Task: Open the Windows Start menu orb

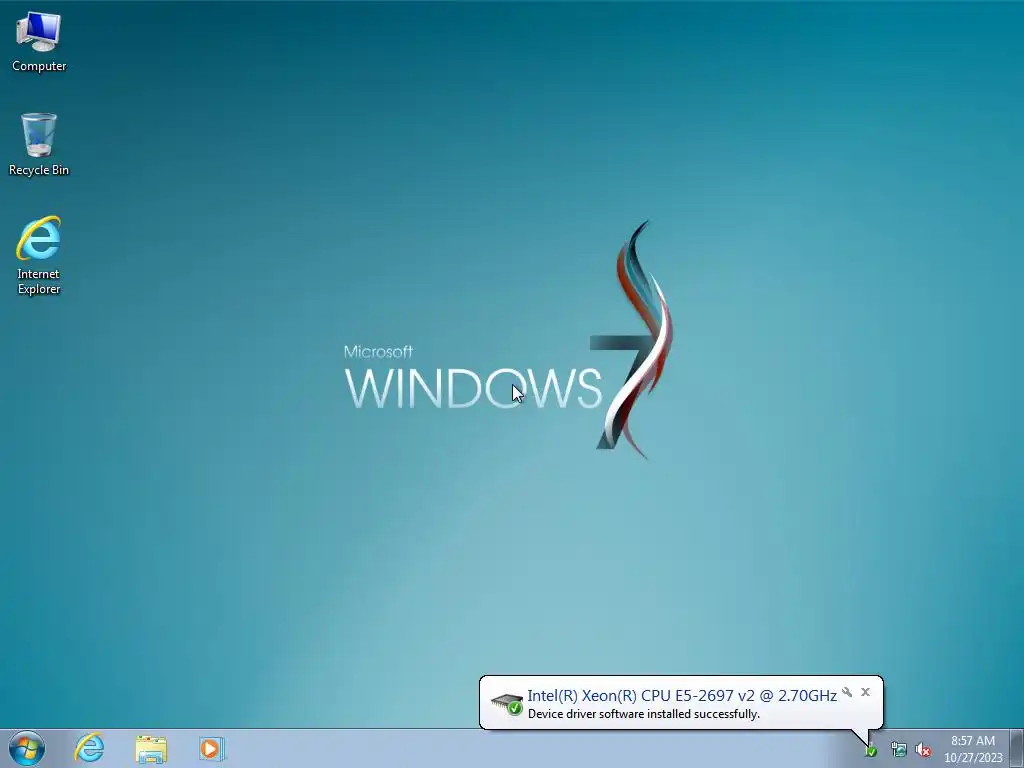Action: 27,748
